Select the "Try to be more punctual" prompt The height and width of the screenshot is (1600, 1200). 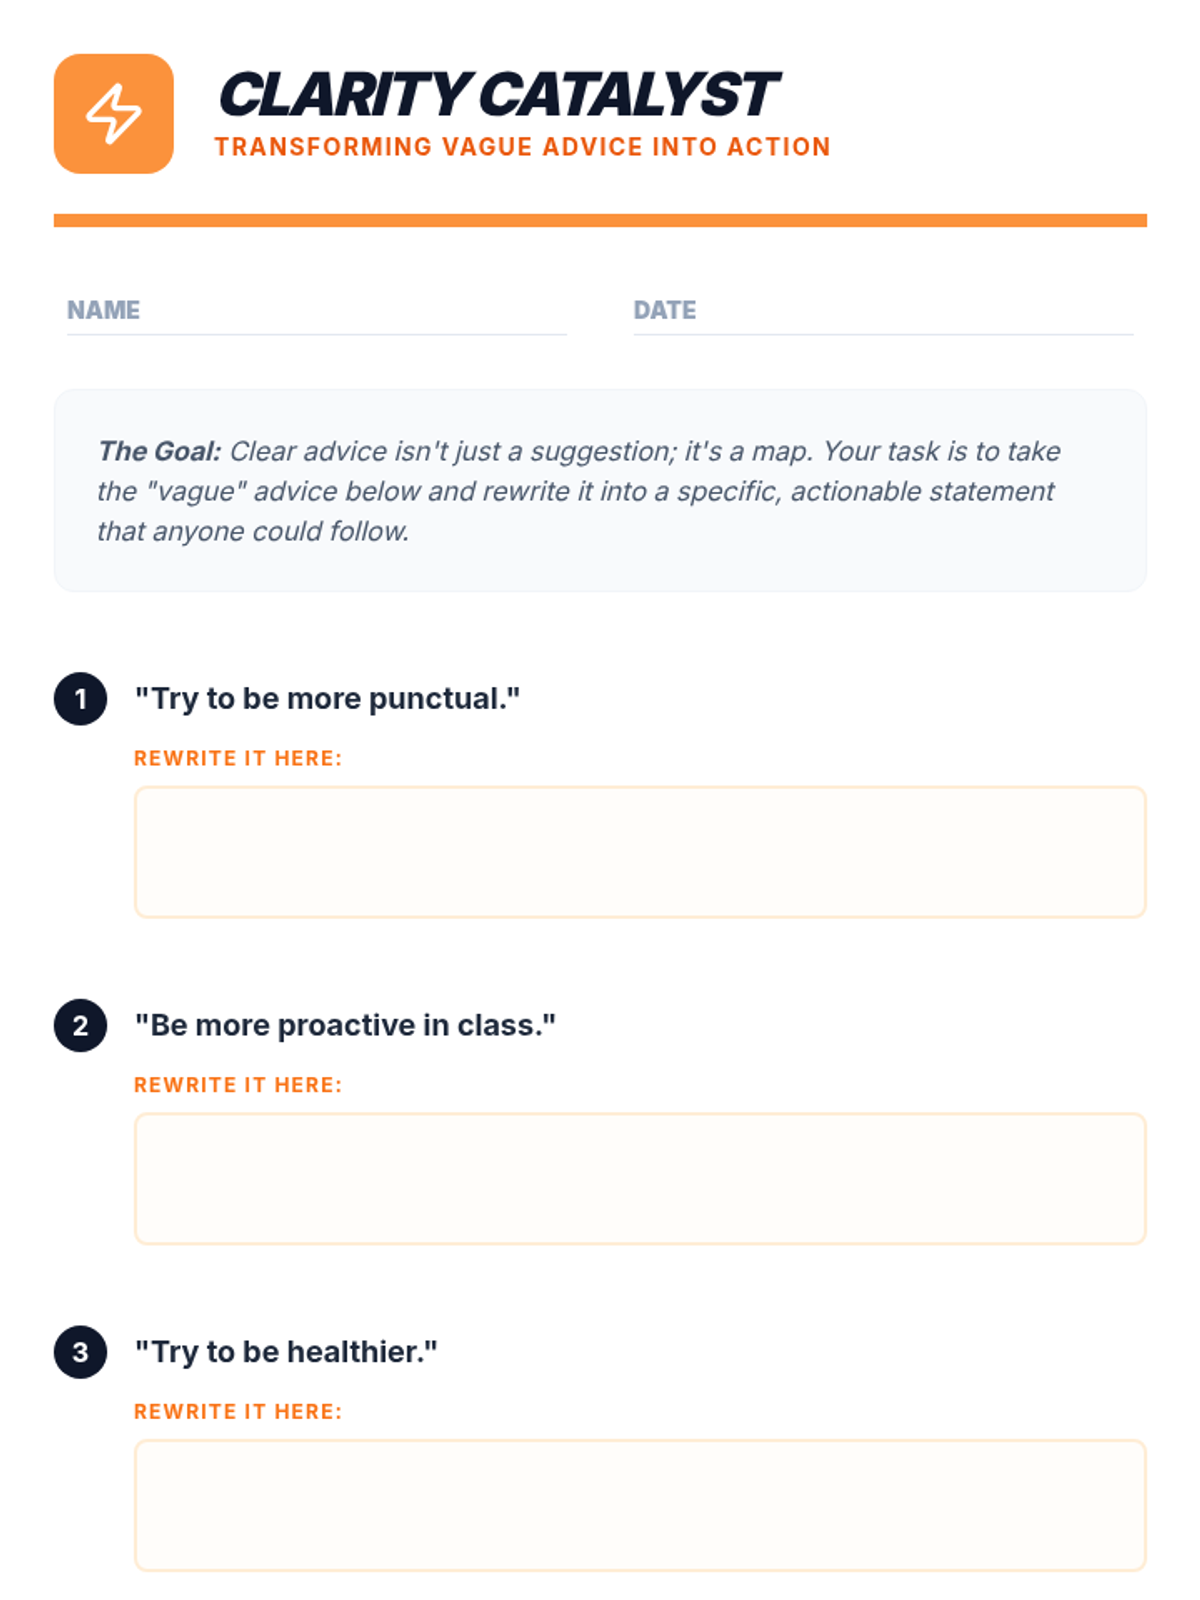pyautogui.click(x=327, y=698)
